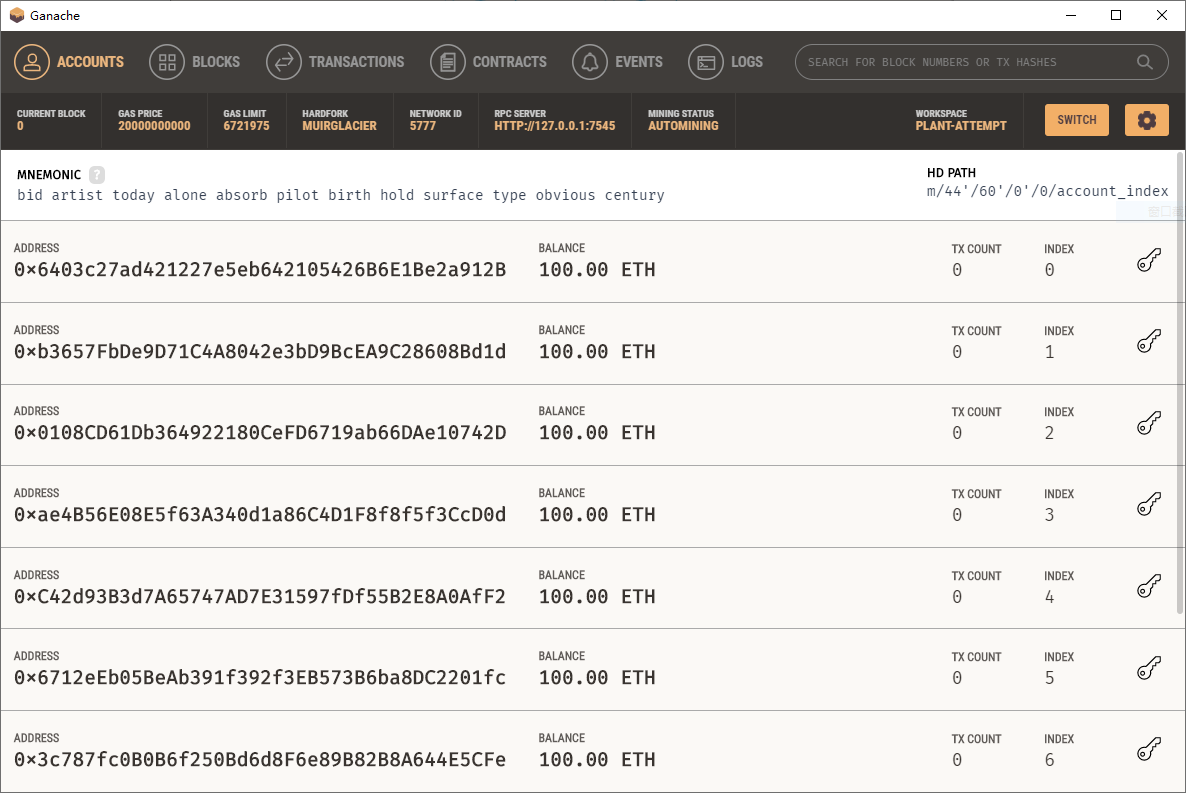1186x793 pixels.
Task: Click the current block 0 value
Action: tap(20, 126)
